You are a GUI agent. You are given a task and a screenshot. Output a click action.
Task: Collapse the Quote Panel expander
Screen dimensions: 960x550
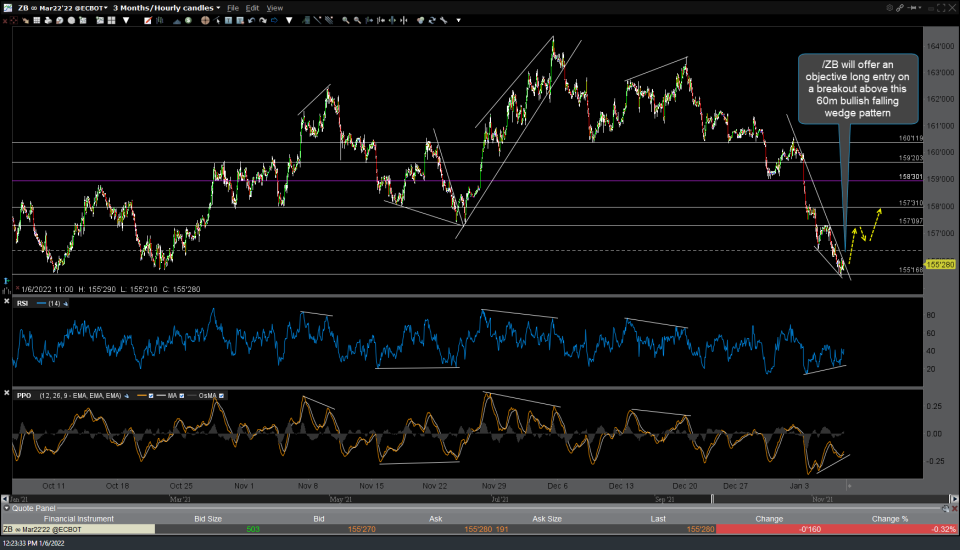click(7, 508)
